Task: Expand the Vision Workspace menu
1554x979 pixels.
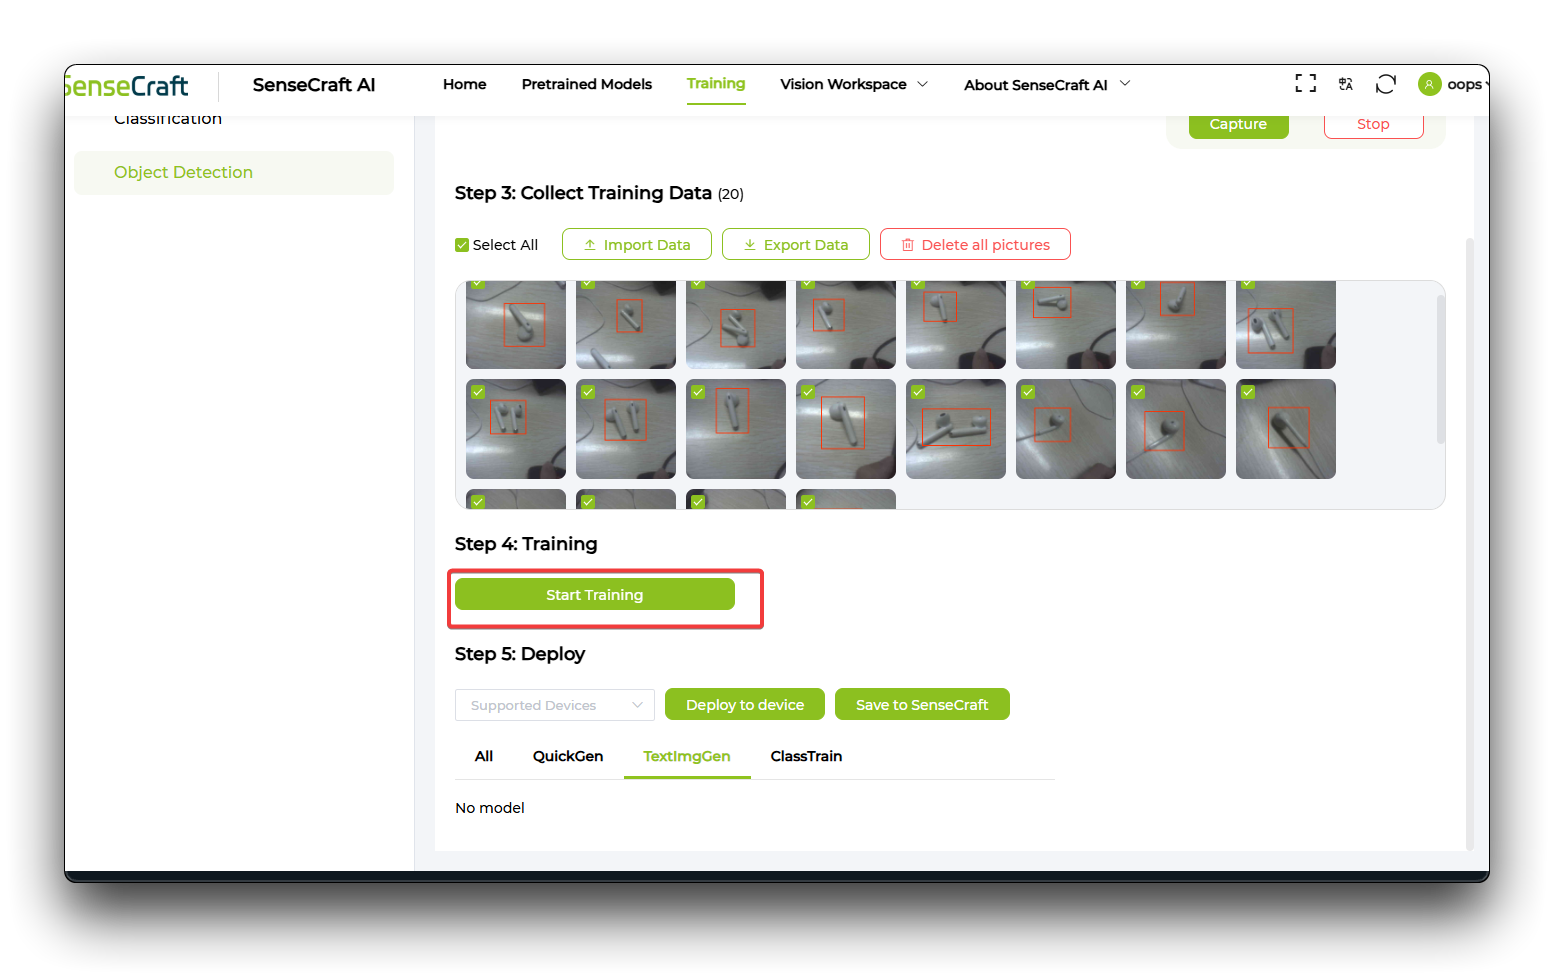Action: pyautogui.click(x=853, y=84)
